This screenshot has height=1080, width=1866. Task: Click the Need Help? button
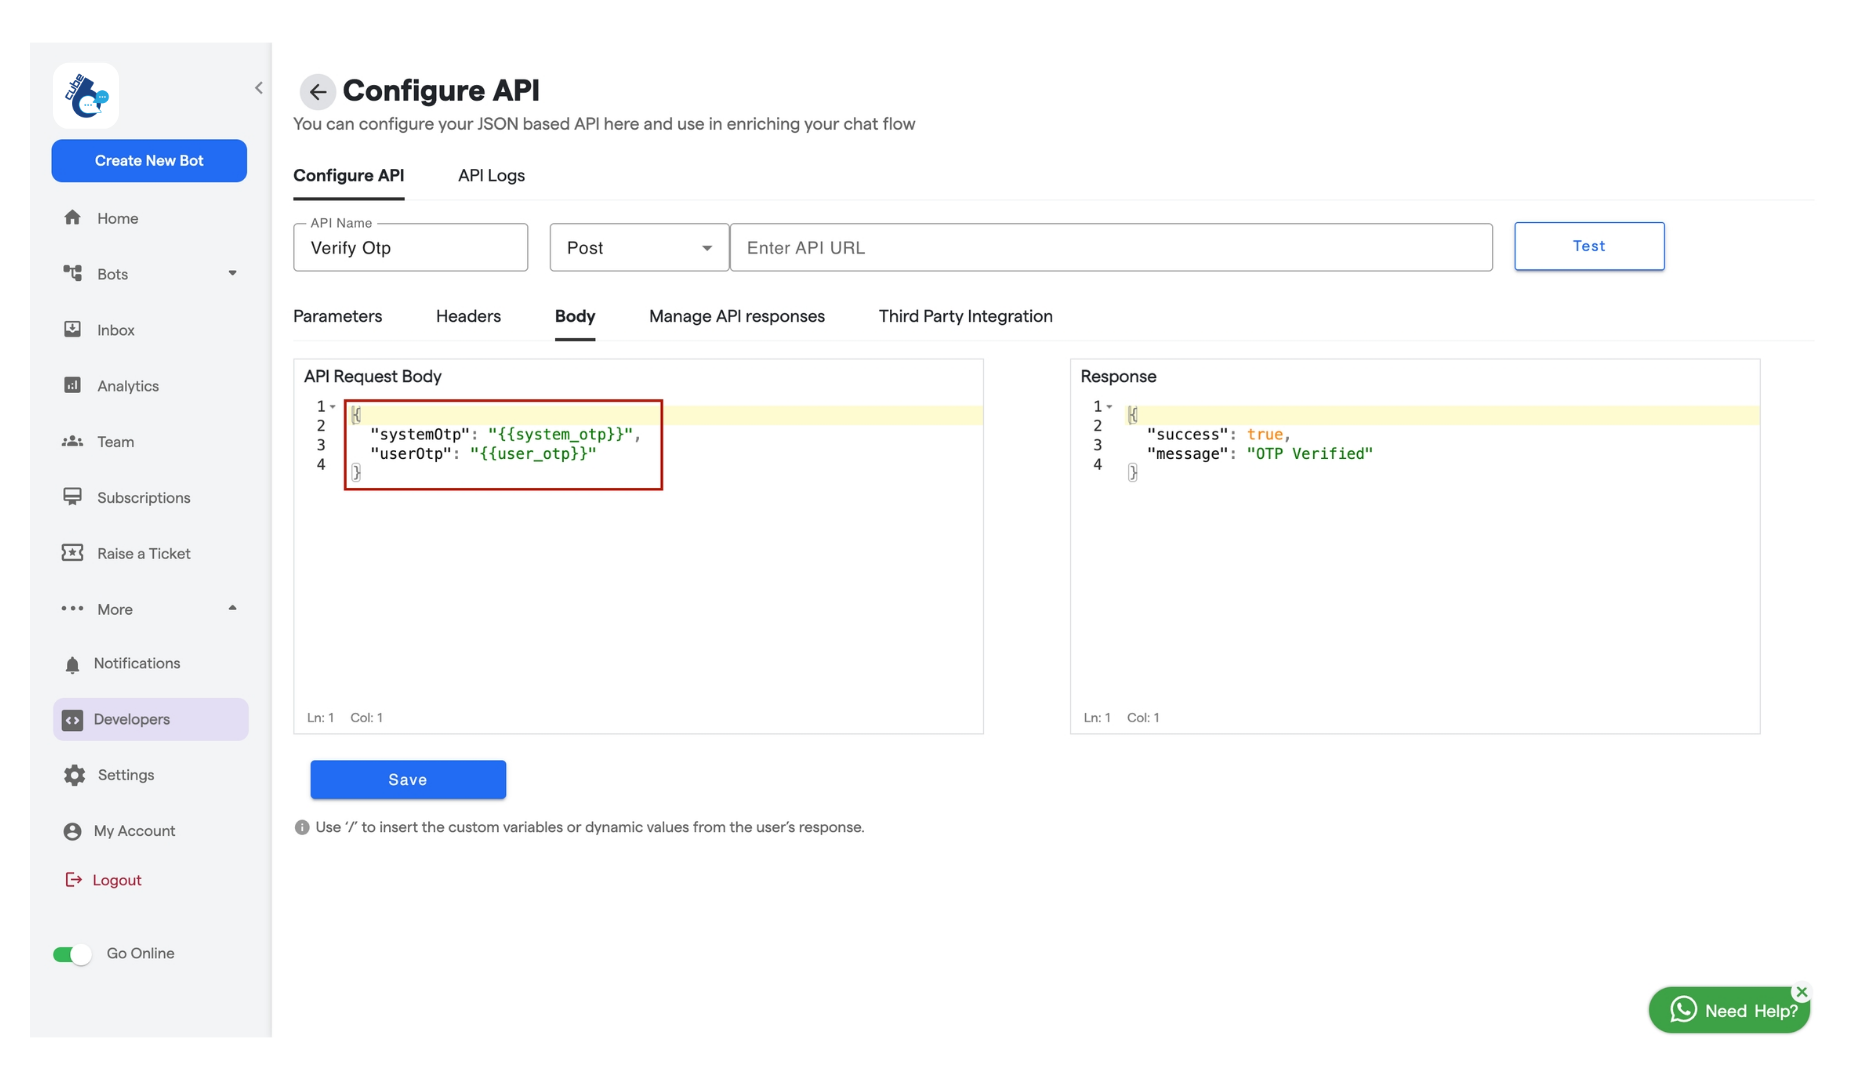(x=1729, y=1010)
